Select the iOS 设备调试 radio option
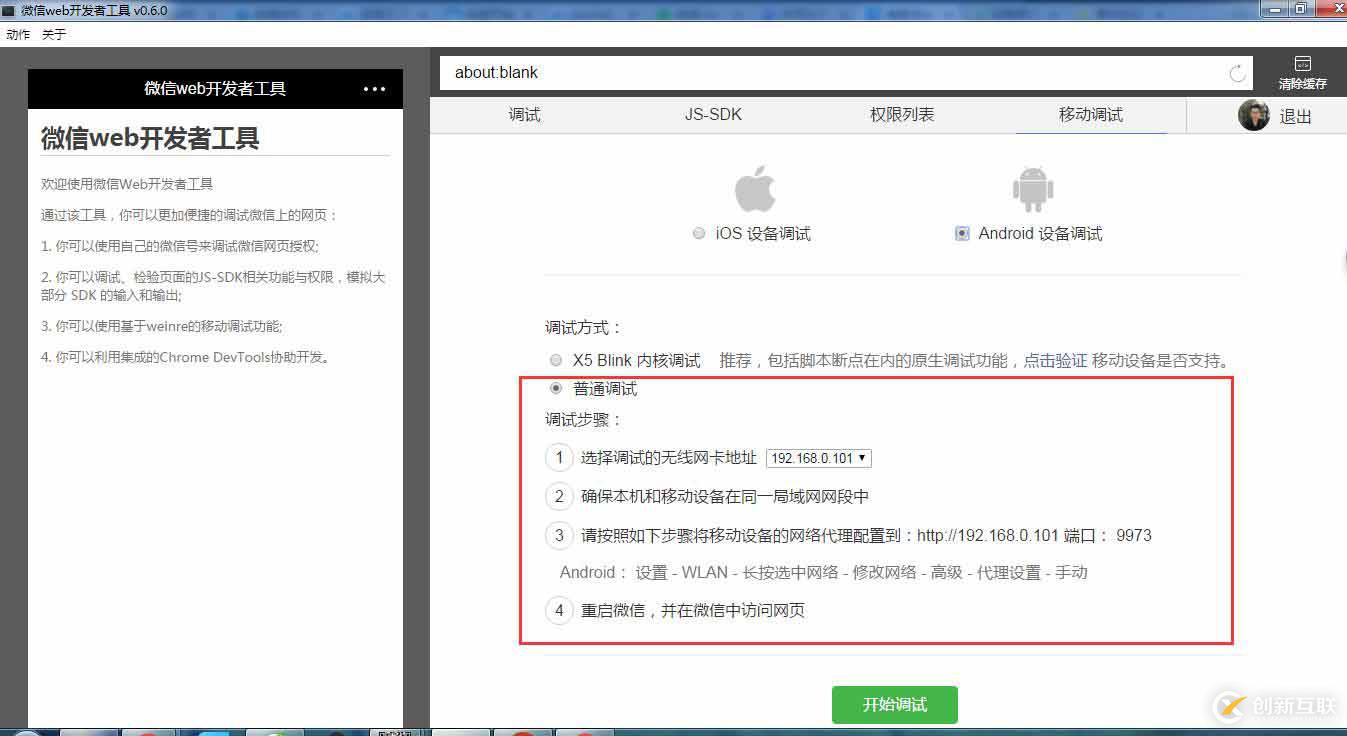This screenshot has height=736, width=1347. (698, 233)
